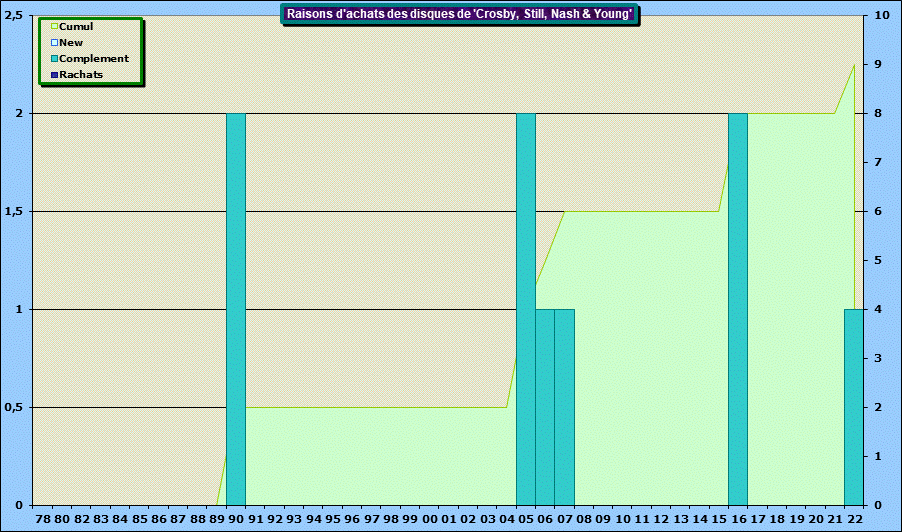Screen dimensions: 902x532
Task: Select the chart title about Crosby, Still, Nash & Young
Action: [x=459, y=14]
